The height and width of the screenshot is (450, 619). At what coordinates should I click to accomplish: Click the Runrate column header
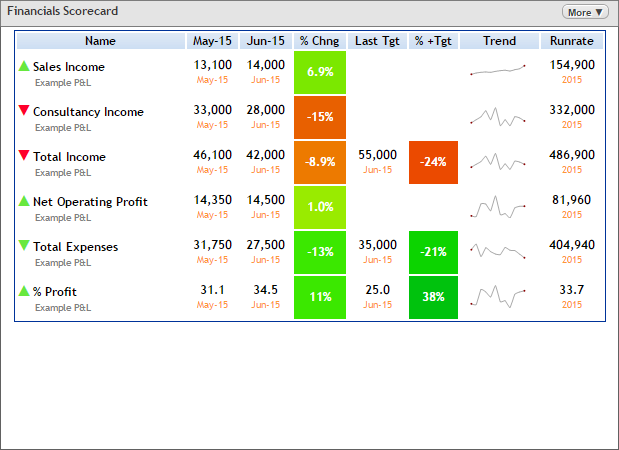tap(572, 41)
